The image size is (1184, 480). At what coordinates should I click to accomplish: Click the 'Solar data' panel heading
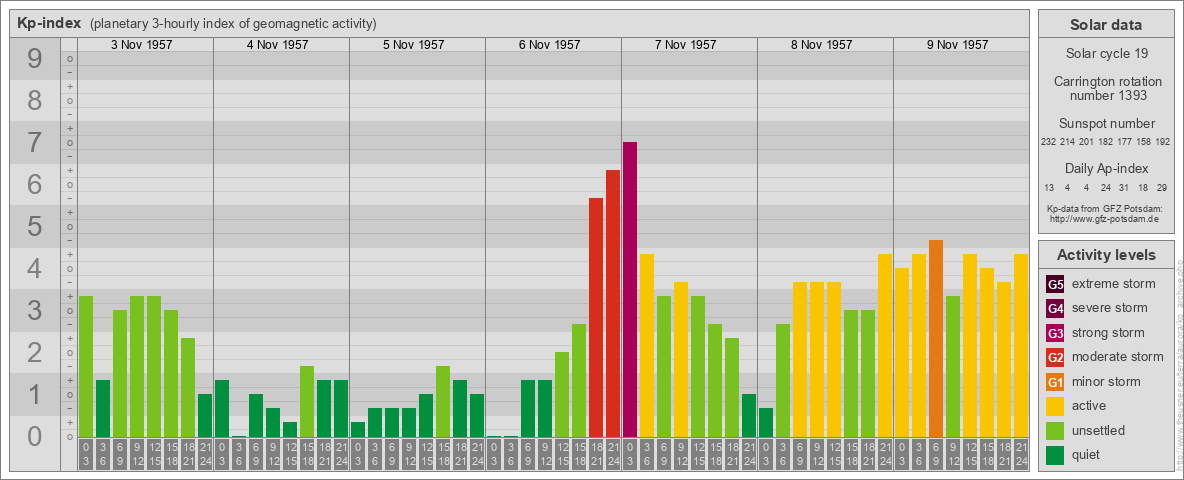coord(1105,25)
